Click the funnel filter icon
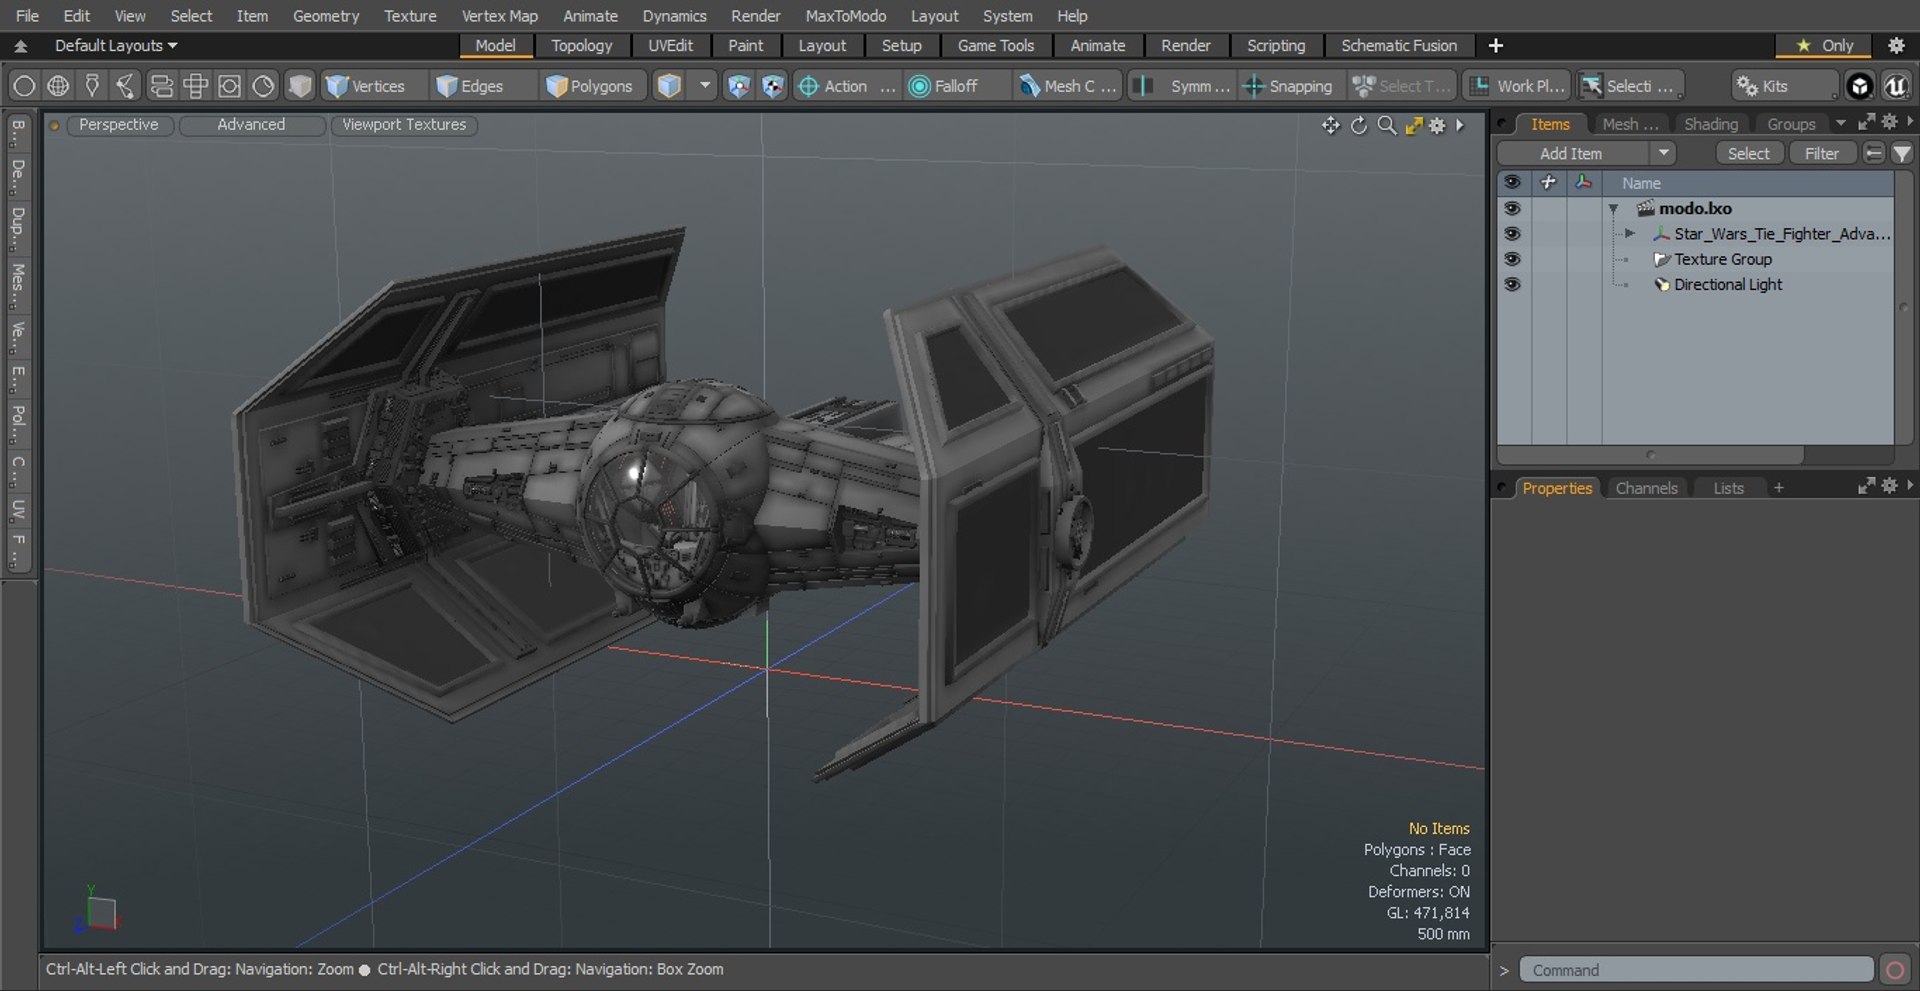This screenshot has height=991, width=1920. tap(1902, 154)
